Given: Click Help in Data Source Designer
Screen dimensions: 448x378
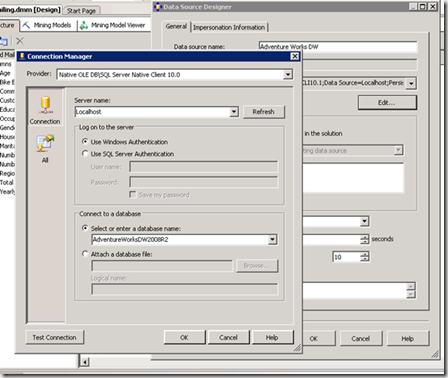Looking at the screenshot, I should 408,338.
